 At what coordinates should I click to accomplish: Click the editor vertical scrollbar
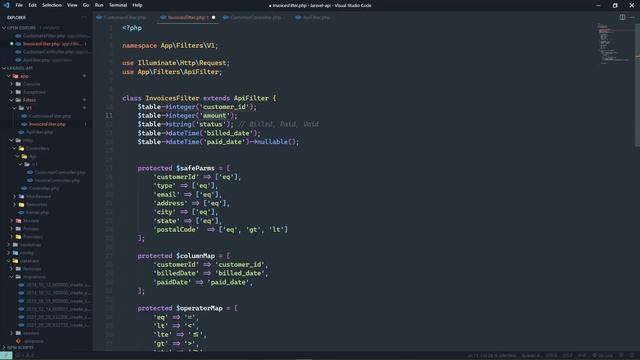pos(638,86)
